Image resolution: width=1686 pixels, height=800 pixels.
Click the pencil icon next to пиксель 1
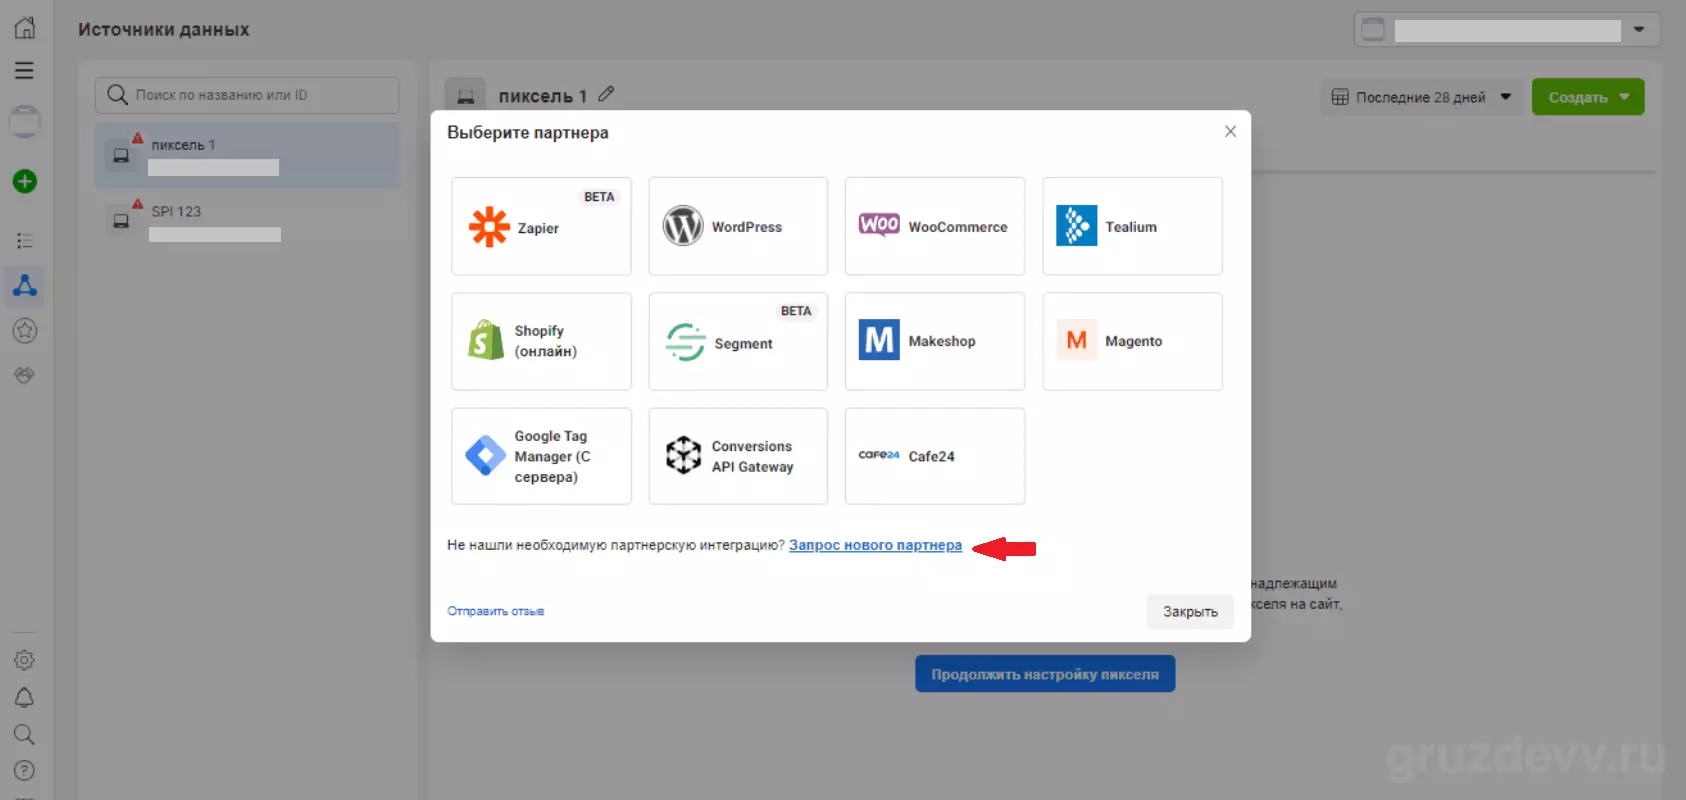tap(606, 95)
